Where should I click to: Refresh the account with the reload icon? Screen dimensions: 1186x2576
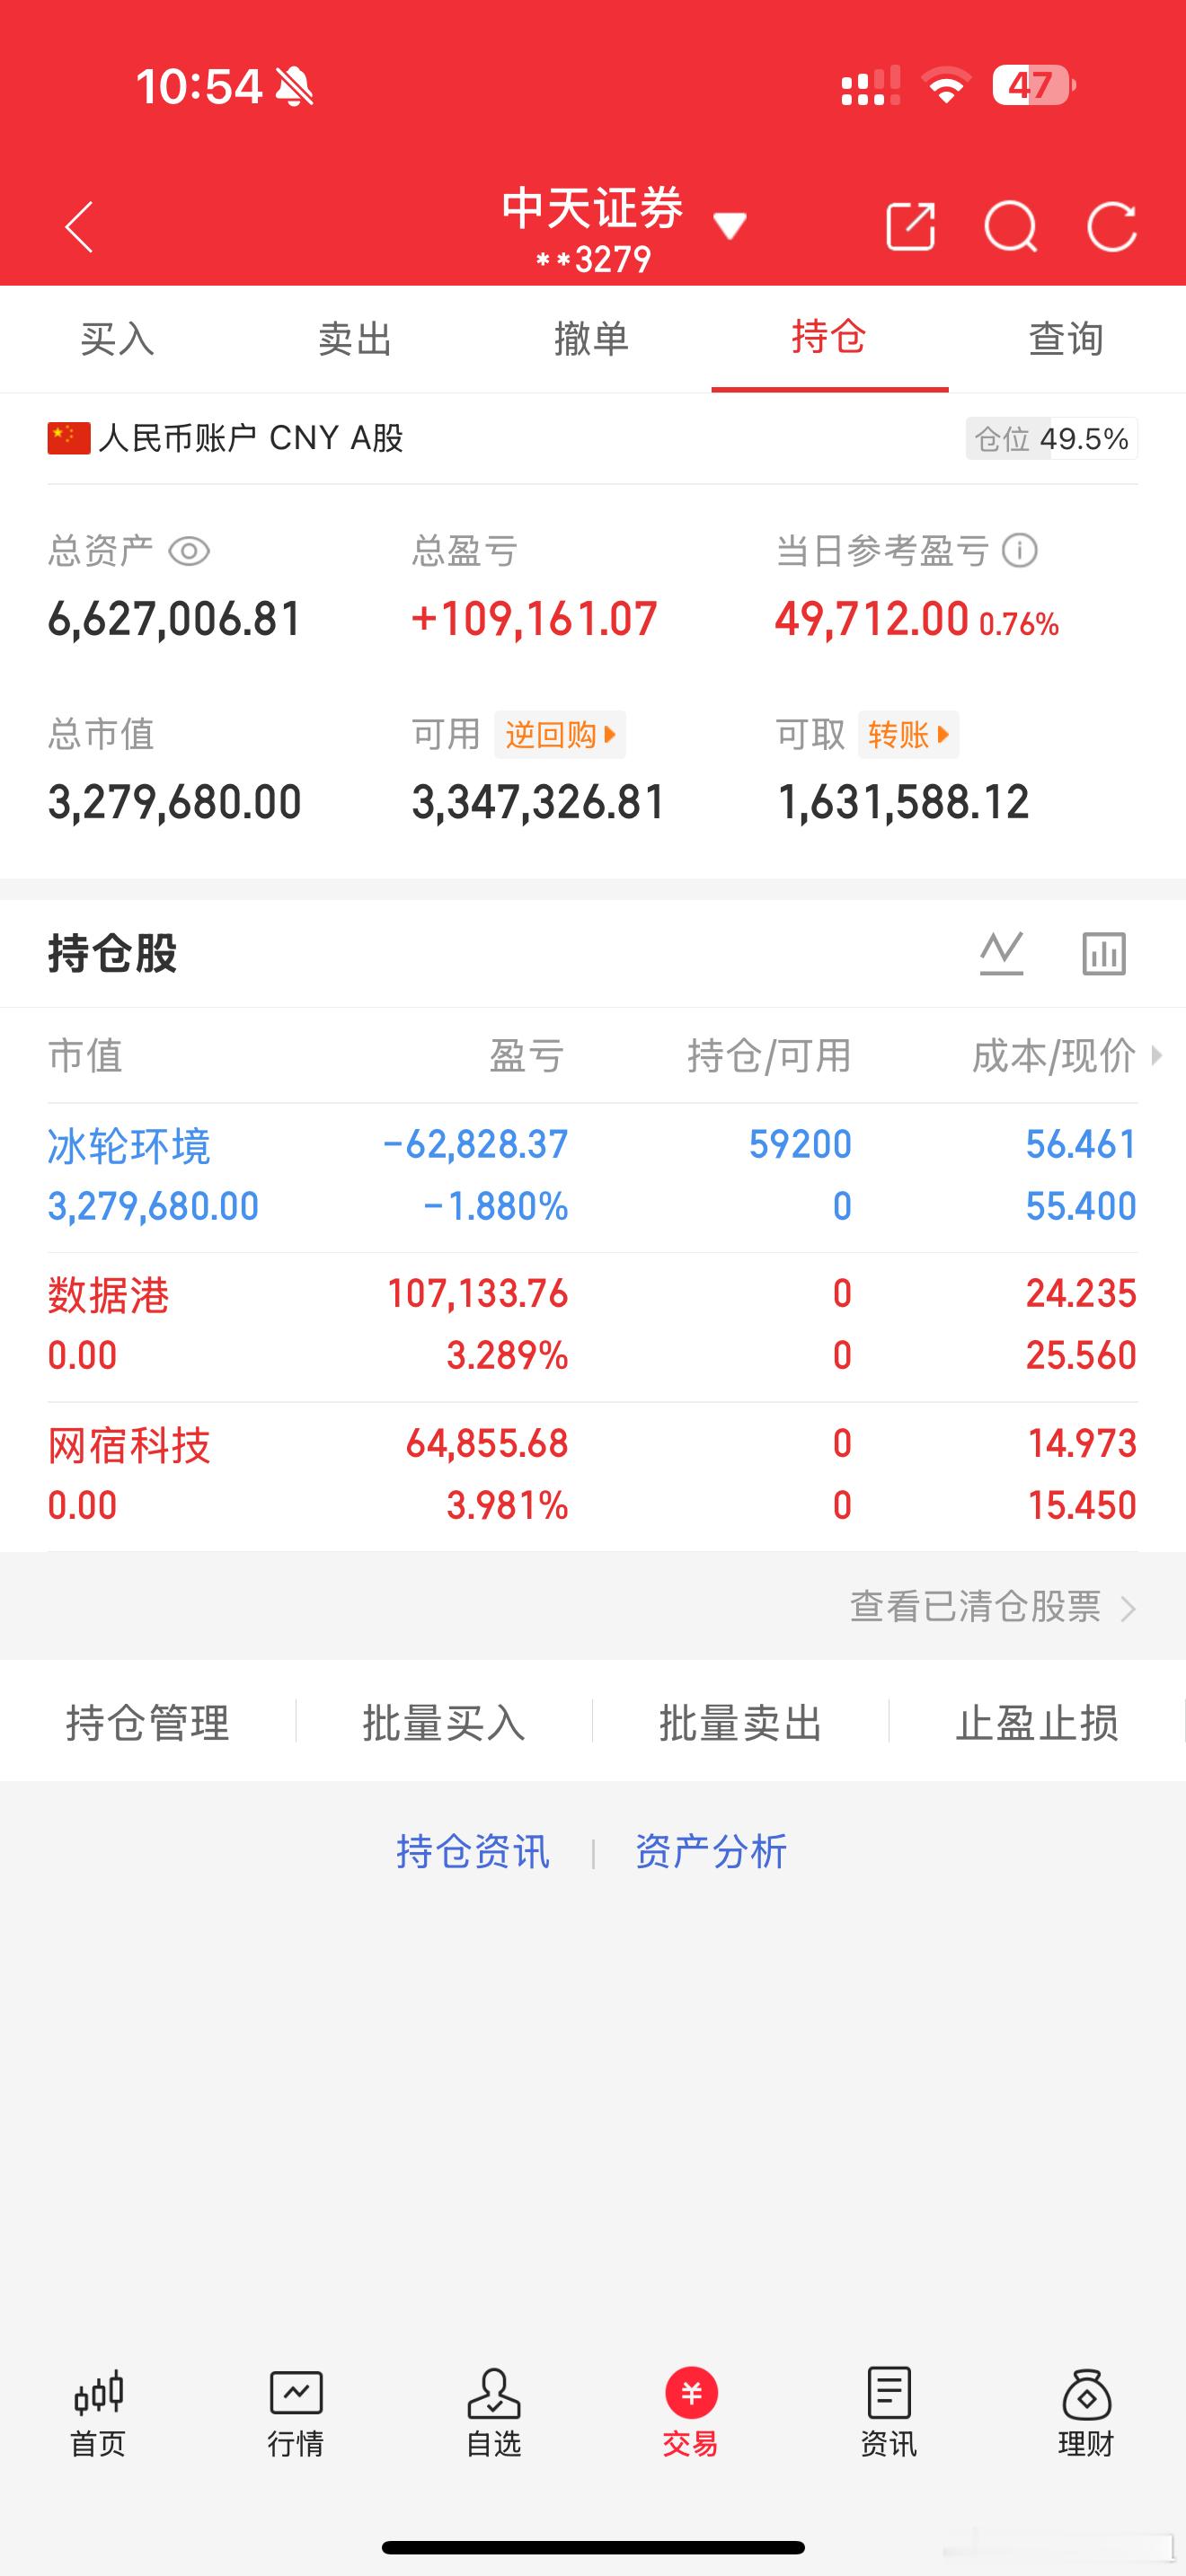click(x=1112, y=227)
